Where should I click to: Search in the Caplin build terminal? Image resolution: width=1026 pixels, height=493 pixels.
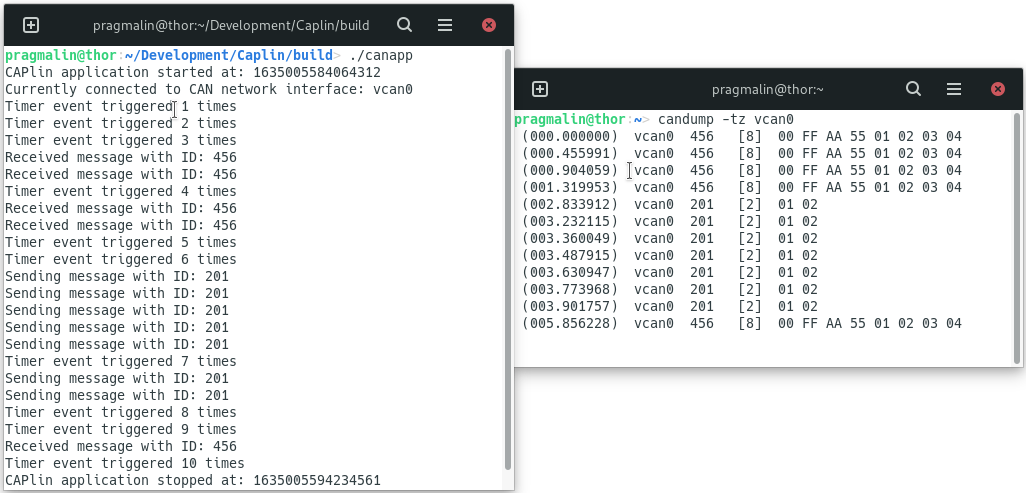click(404, 26)
